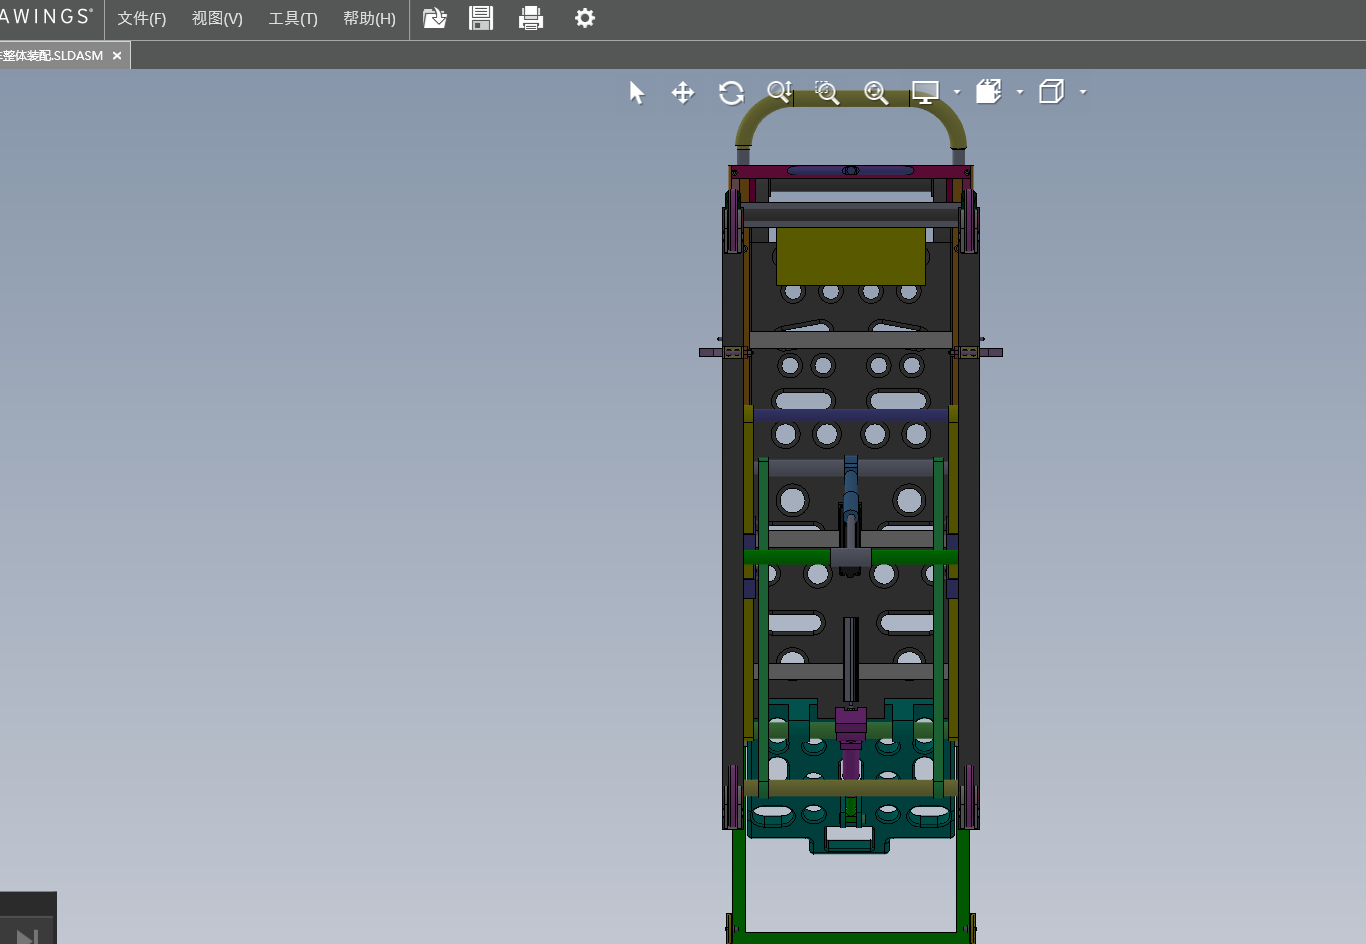Open the 工具(T) menu
Viewport: 1366px width, 944px height.
coord(293,19)
